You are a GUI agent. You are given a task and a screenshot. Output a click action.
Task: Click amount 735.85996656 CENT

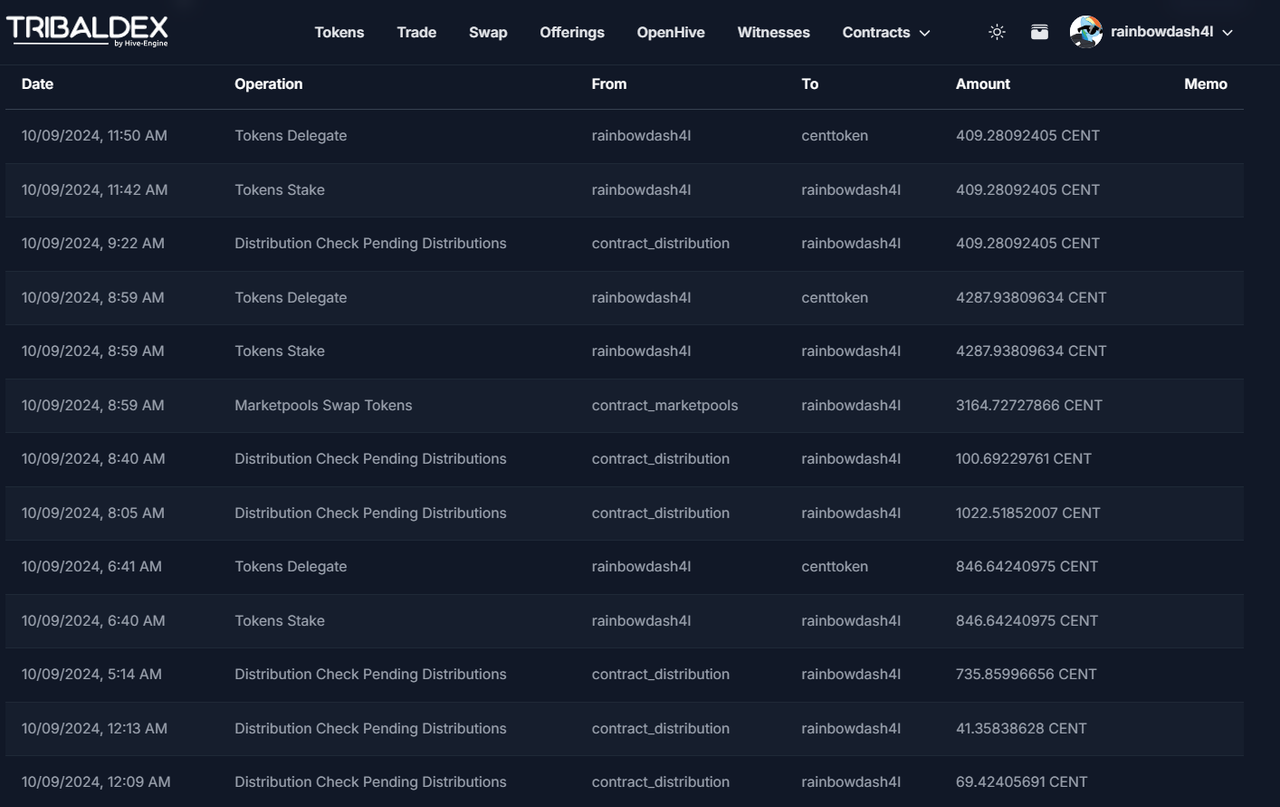1026,674
